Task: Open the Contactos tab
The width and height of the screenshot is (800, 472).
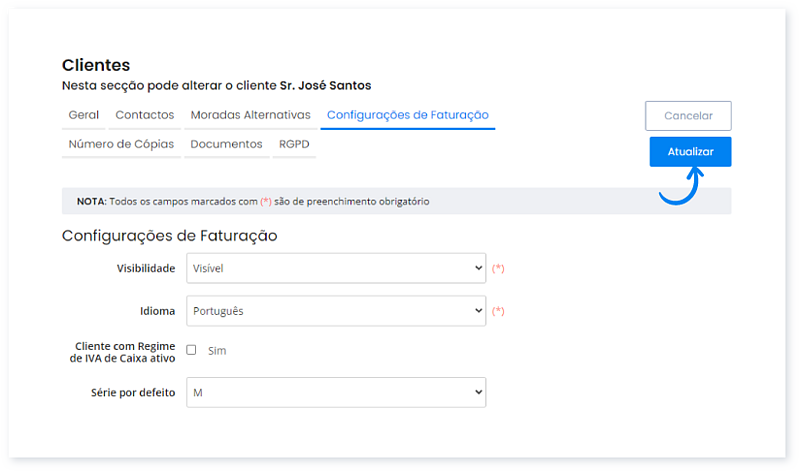Action: point(144,115)
